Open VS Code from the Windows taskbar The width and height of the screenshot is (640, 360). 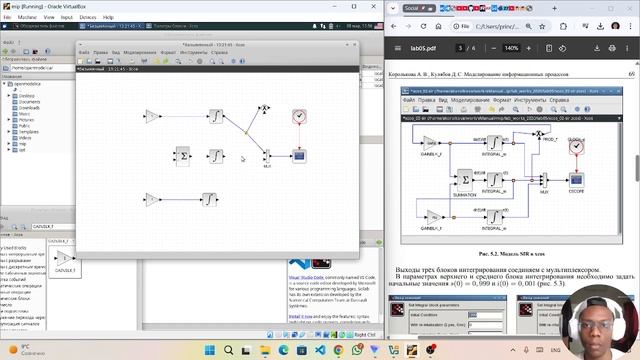point(320,350)
